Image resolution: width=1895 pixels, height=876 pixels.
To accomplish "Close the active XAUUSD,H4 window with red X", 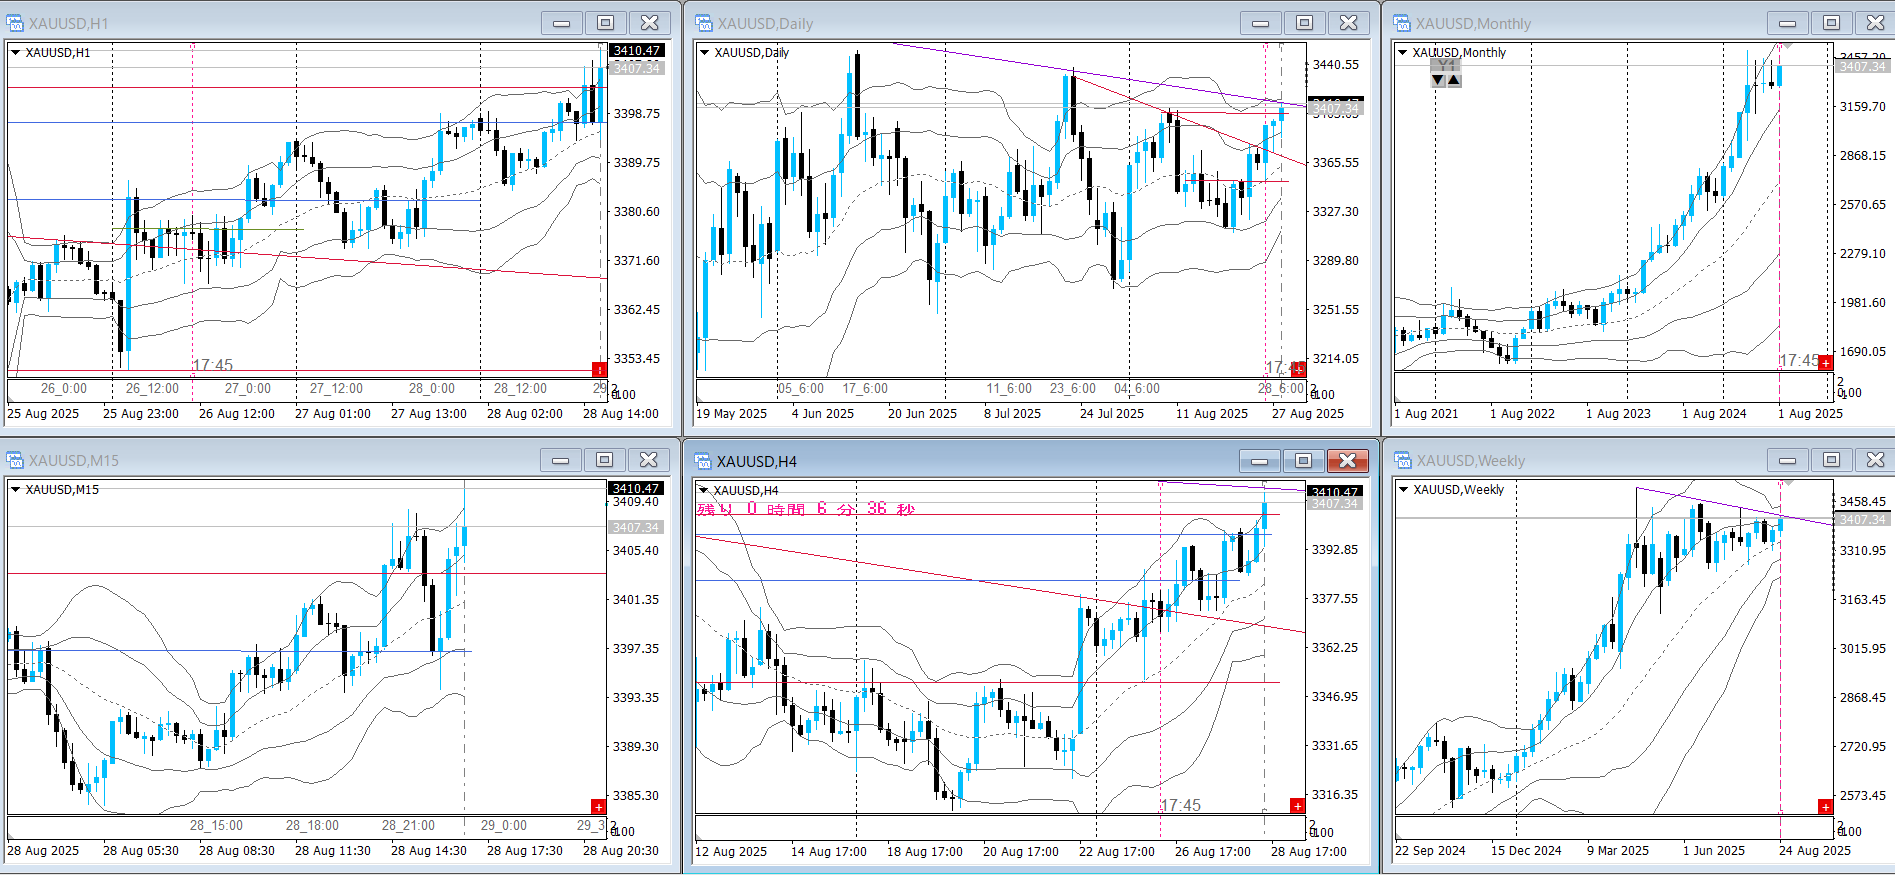I will pyautogui.click(x=1348, y=461).
